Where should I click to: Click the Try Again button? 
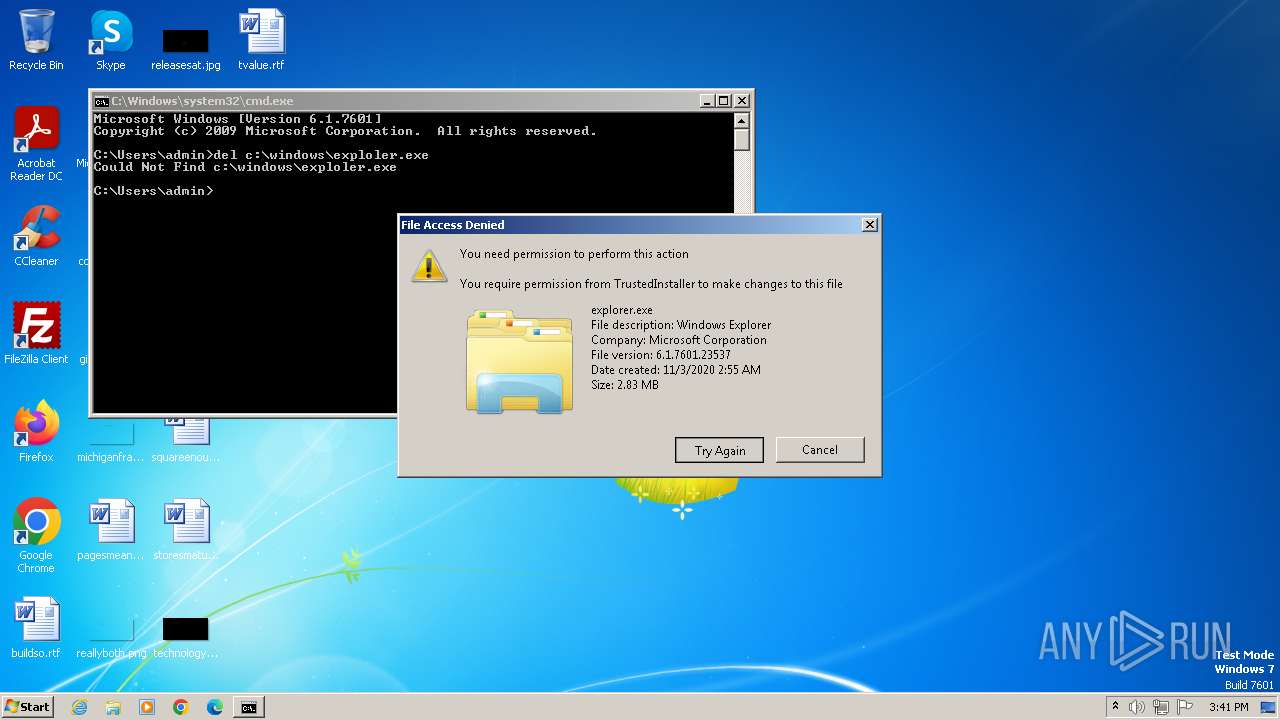719,450
